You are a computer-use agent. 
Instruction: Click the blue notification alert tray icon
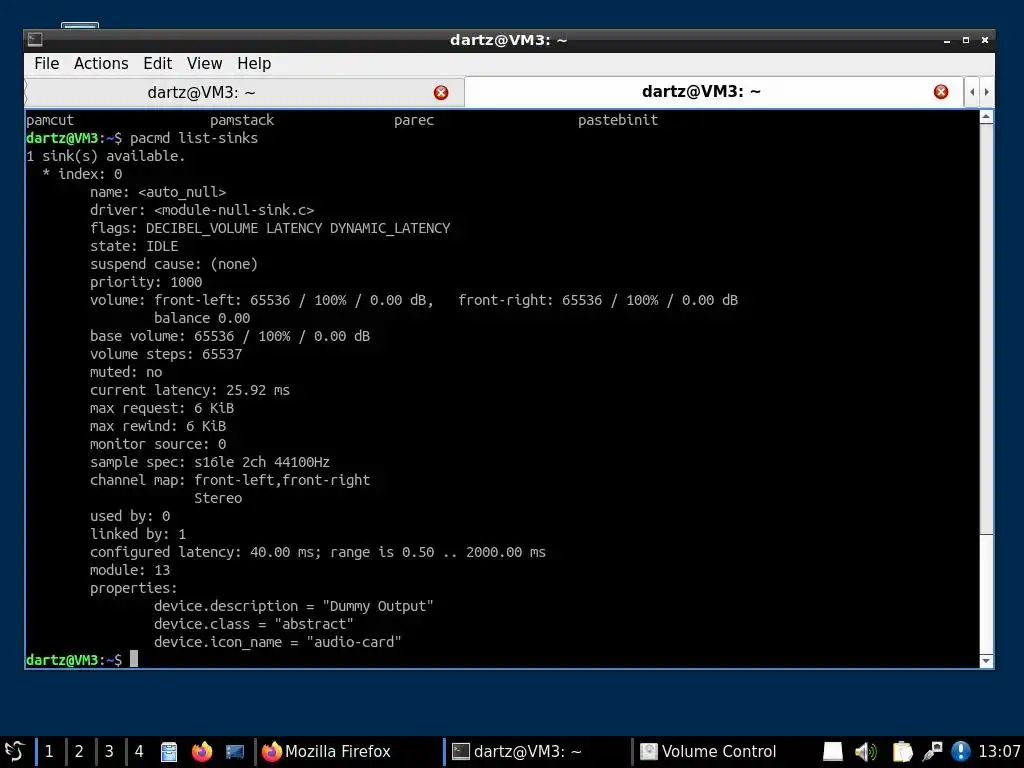click(x=961, y=752)
